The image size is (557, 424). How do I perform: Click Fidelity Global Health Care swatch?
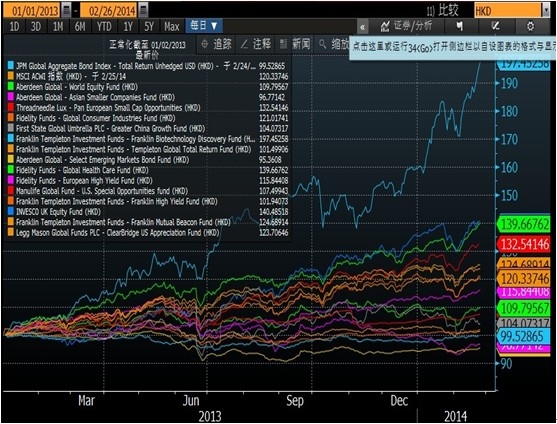click(x=11, y=170)
